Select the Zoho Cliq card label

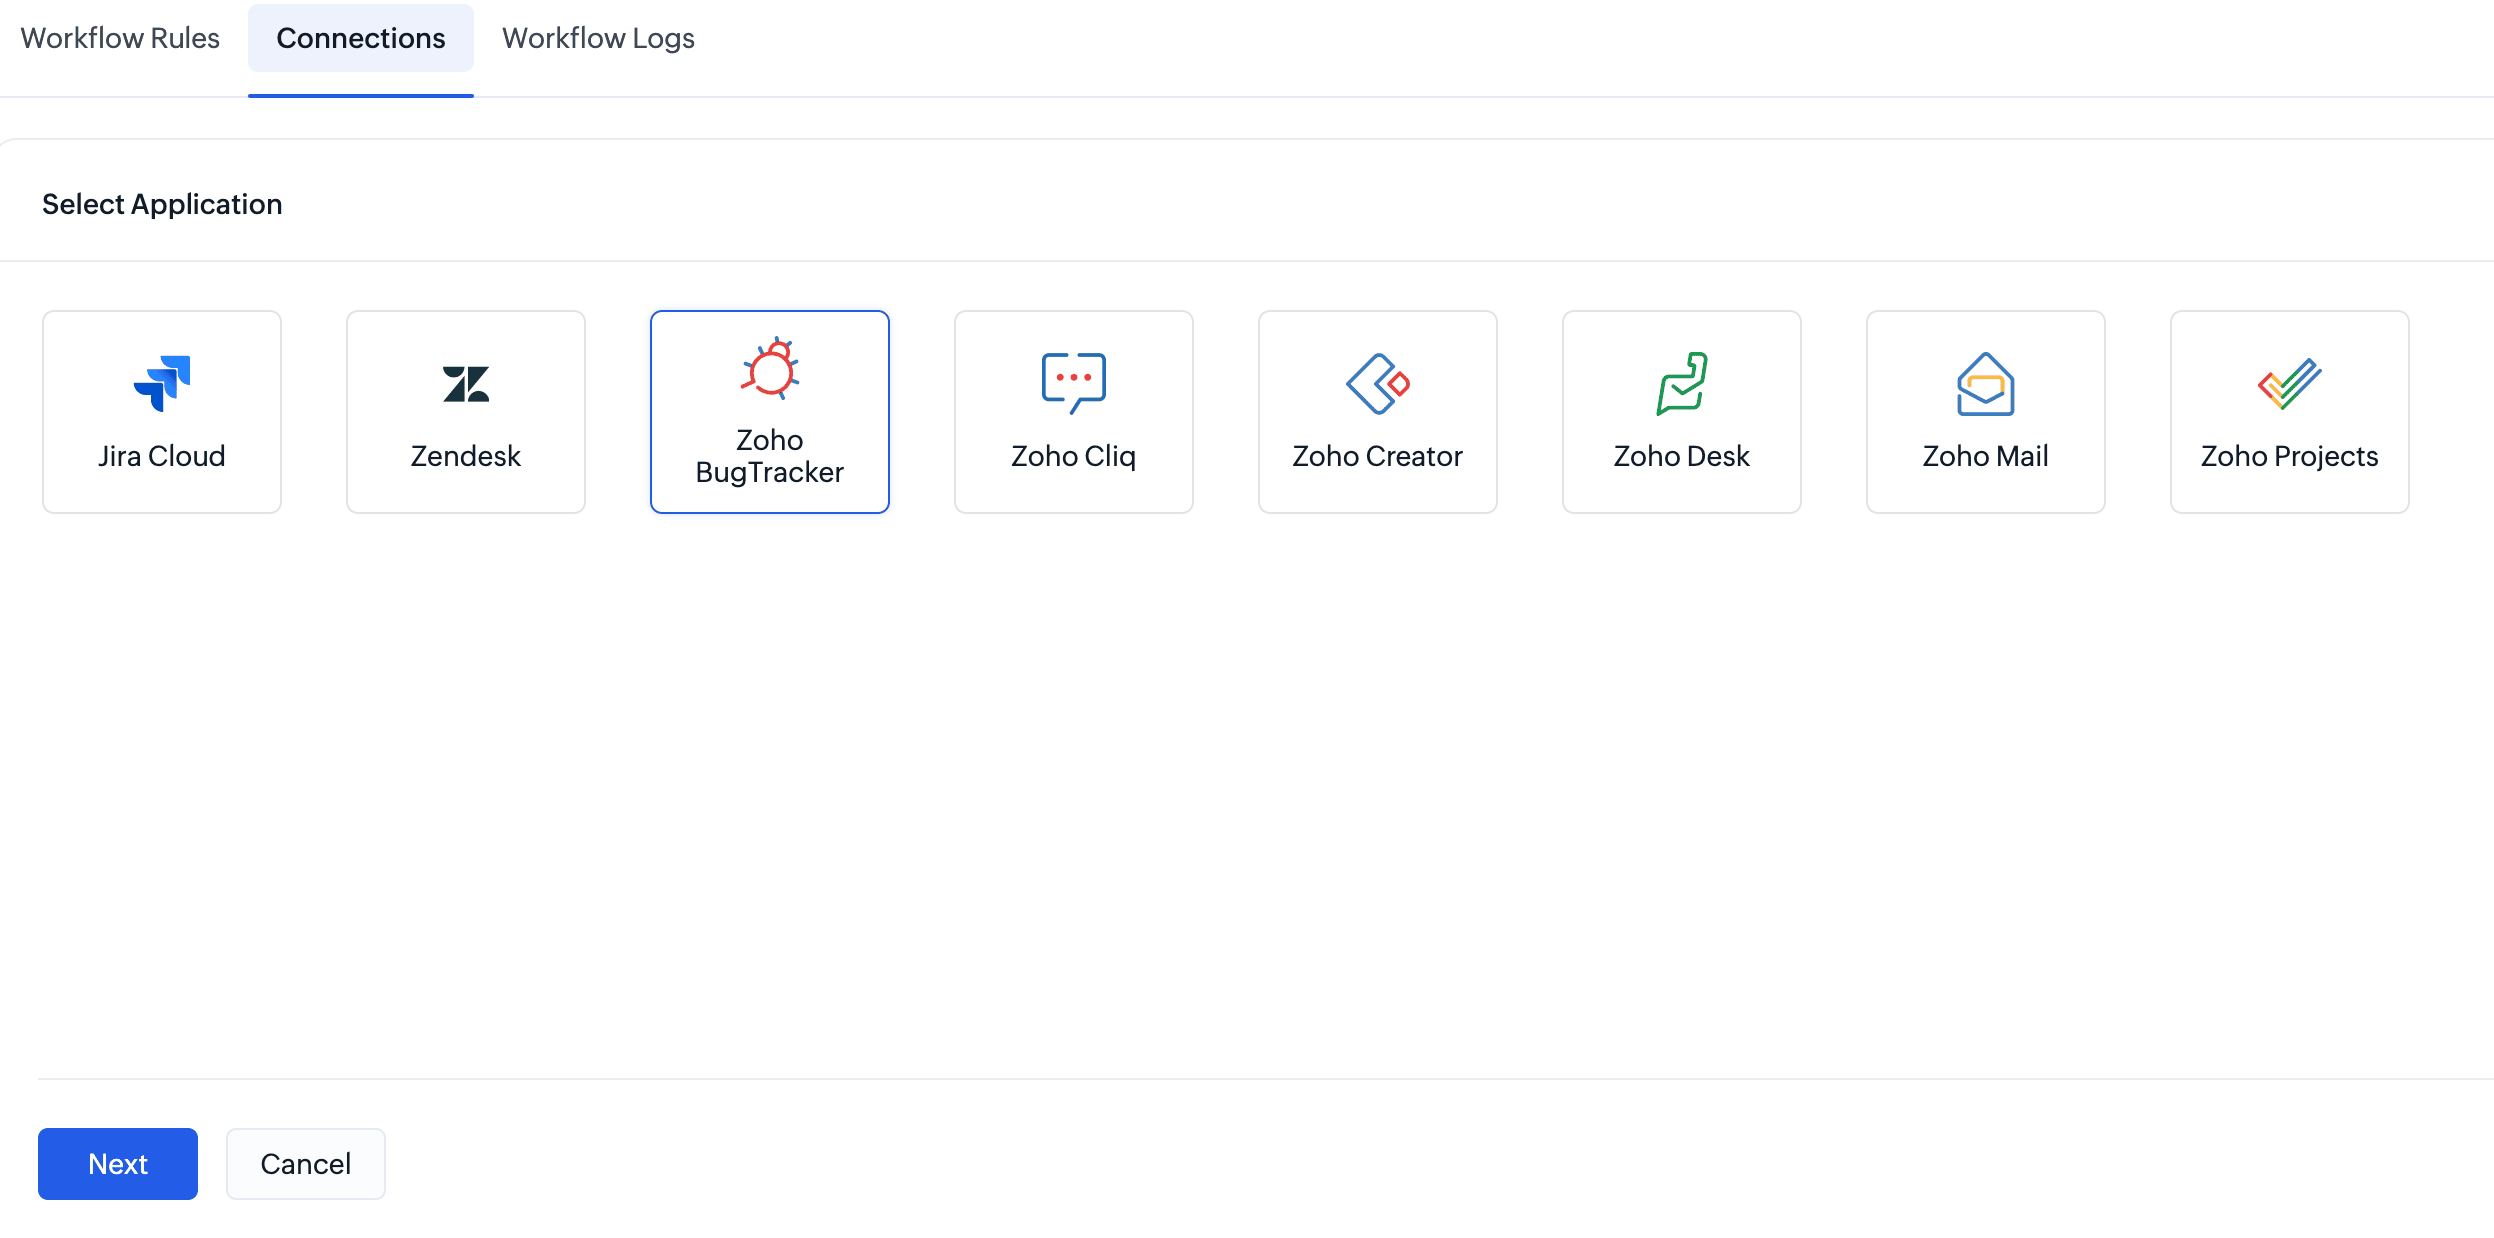[1073, 456]
